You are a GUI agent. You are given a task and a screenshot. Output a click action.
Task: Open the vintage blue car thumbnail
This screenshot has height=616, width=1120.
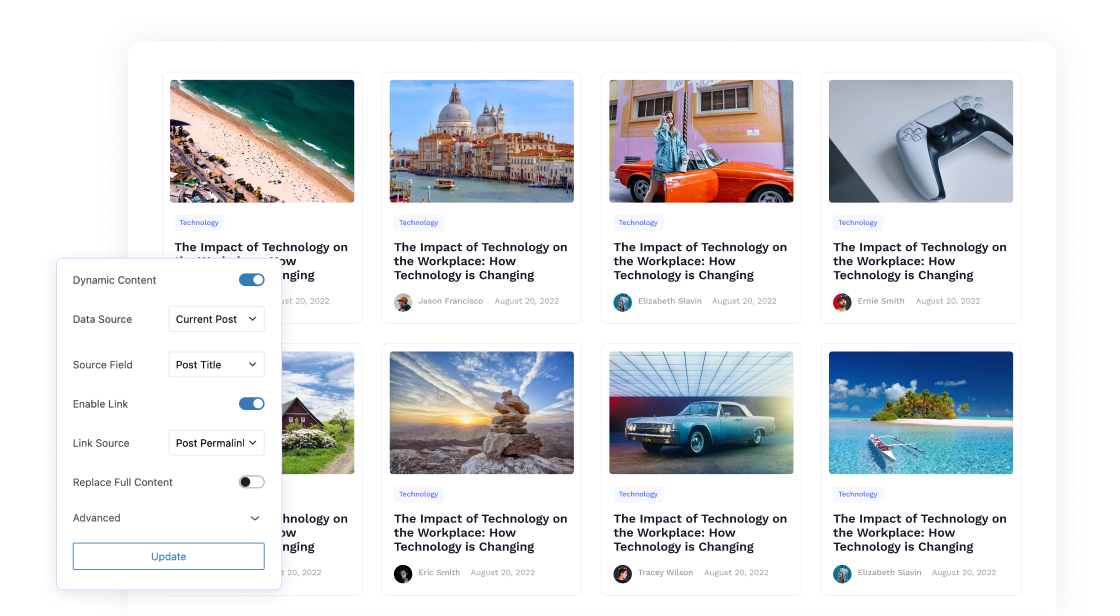(x=701, y=412)
